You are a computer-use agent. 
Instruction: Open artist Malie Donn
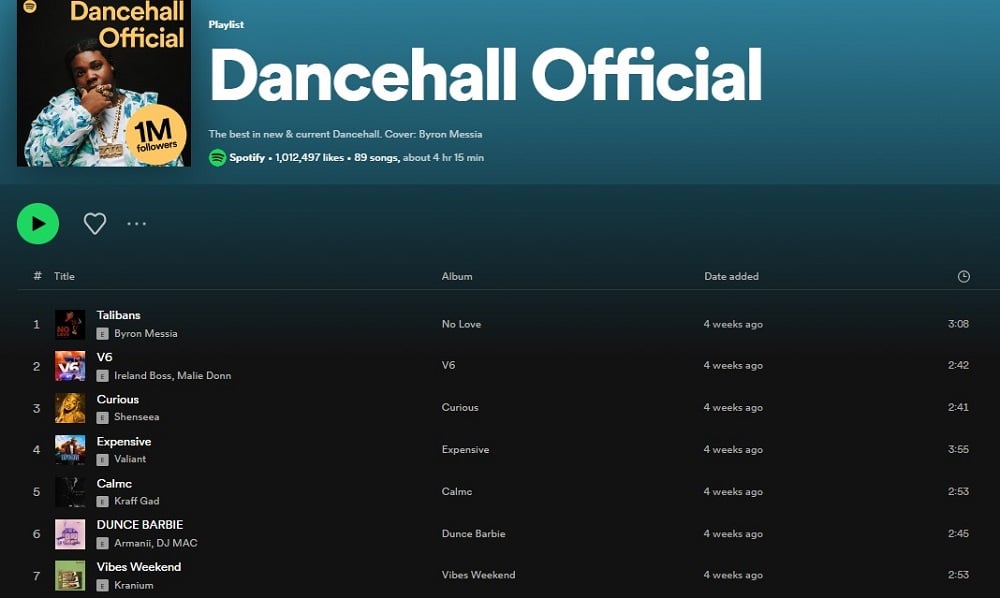(204, 376)
